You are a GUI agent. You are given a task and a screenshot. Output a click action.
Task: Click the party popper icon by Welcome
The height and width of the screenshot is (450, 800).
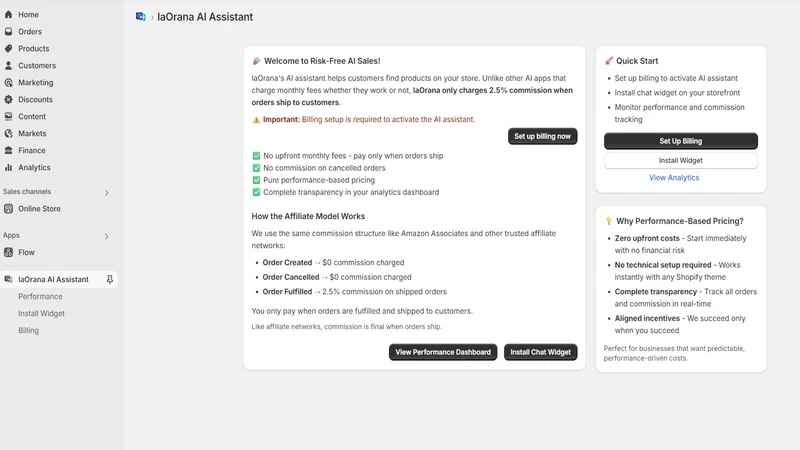tap(256, 61)
